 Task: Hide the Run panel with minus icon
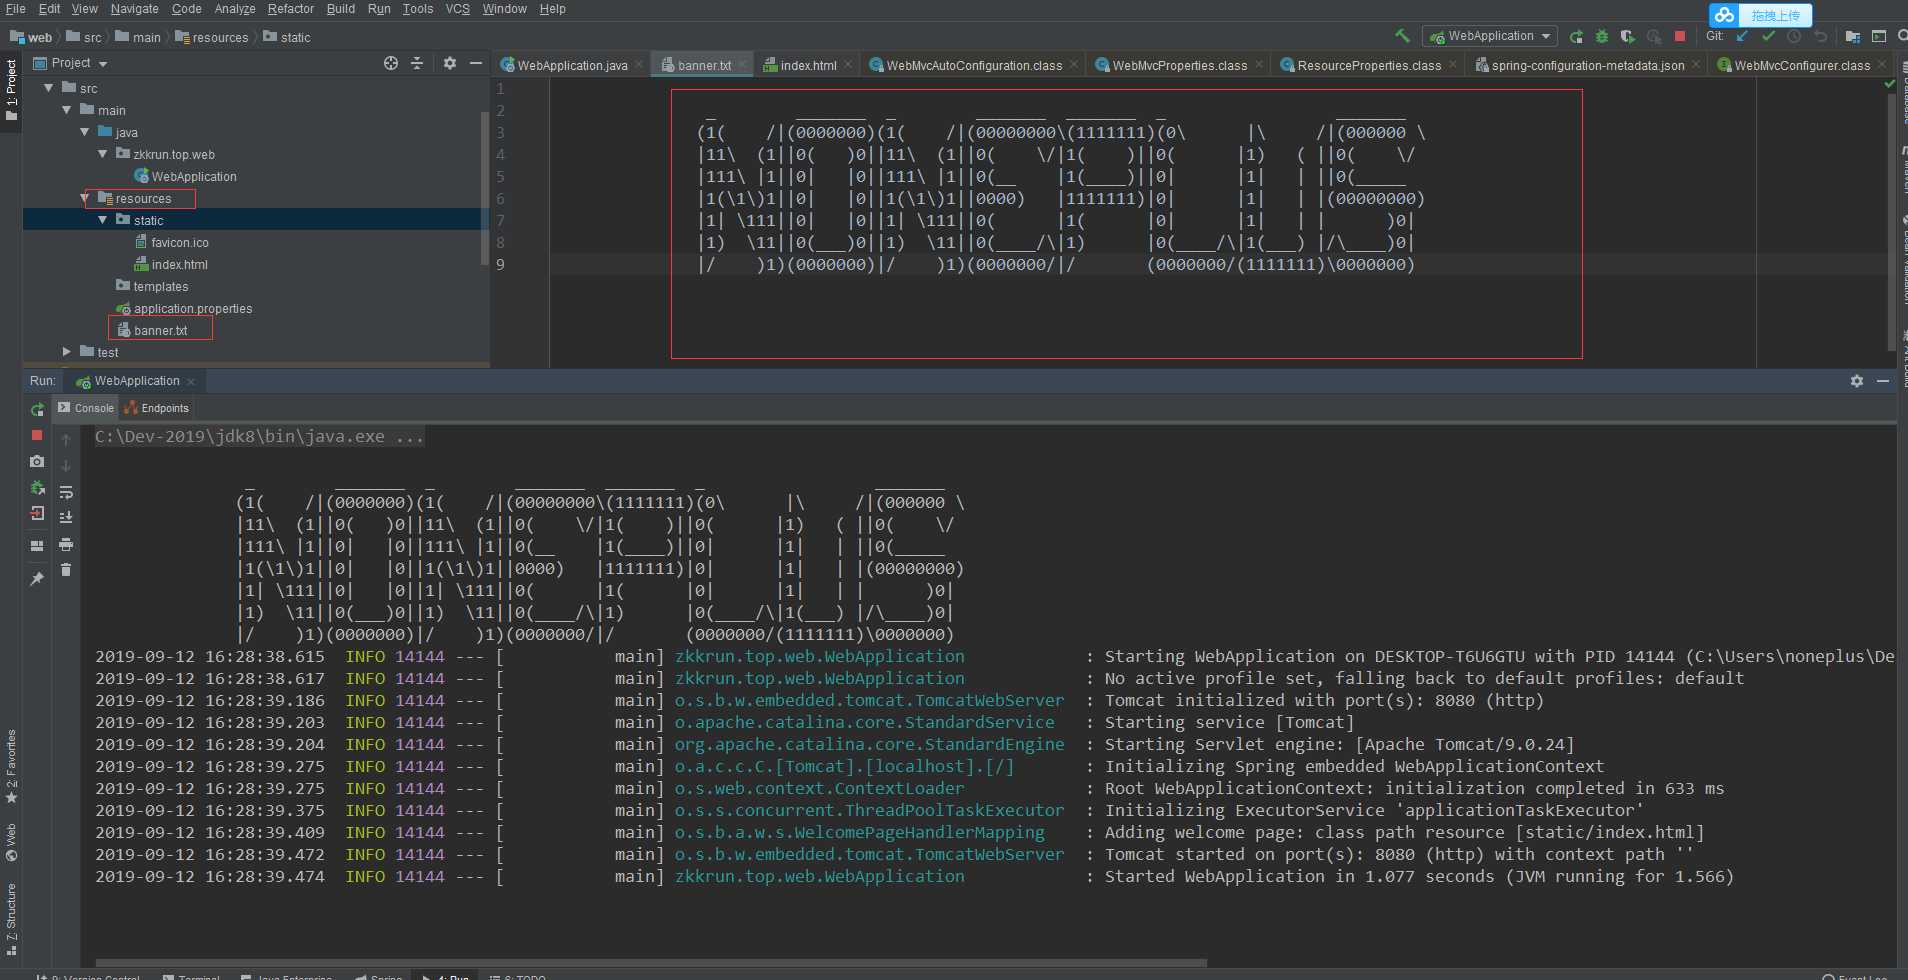pyautogui.click(x=1883, y=381)
